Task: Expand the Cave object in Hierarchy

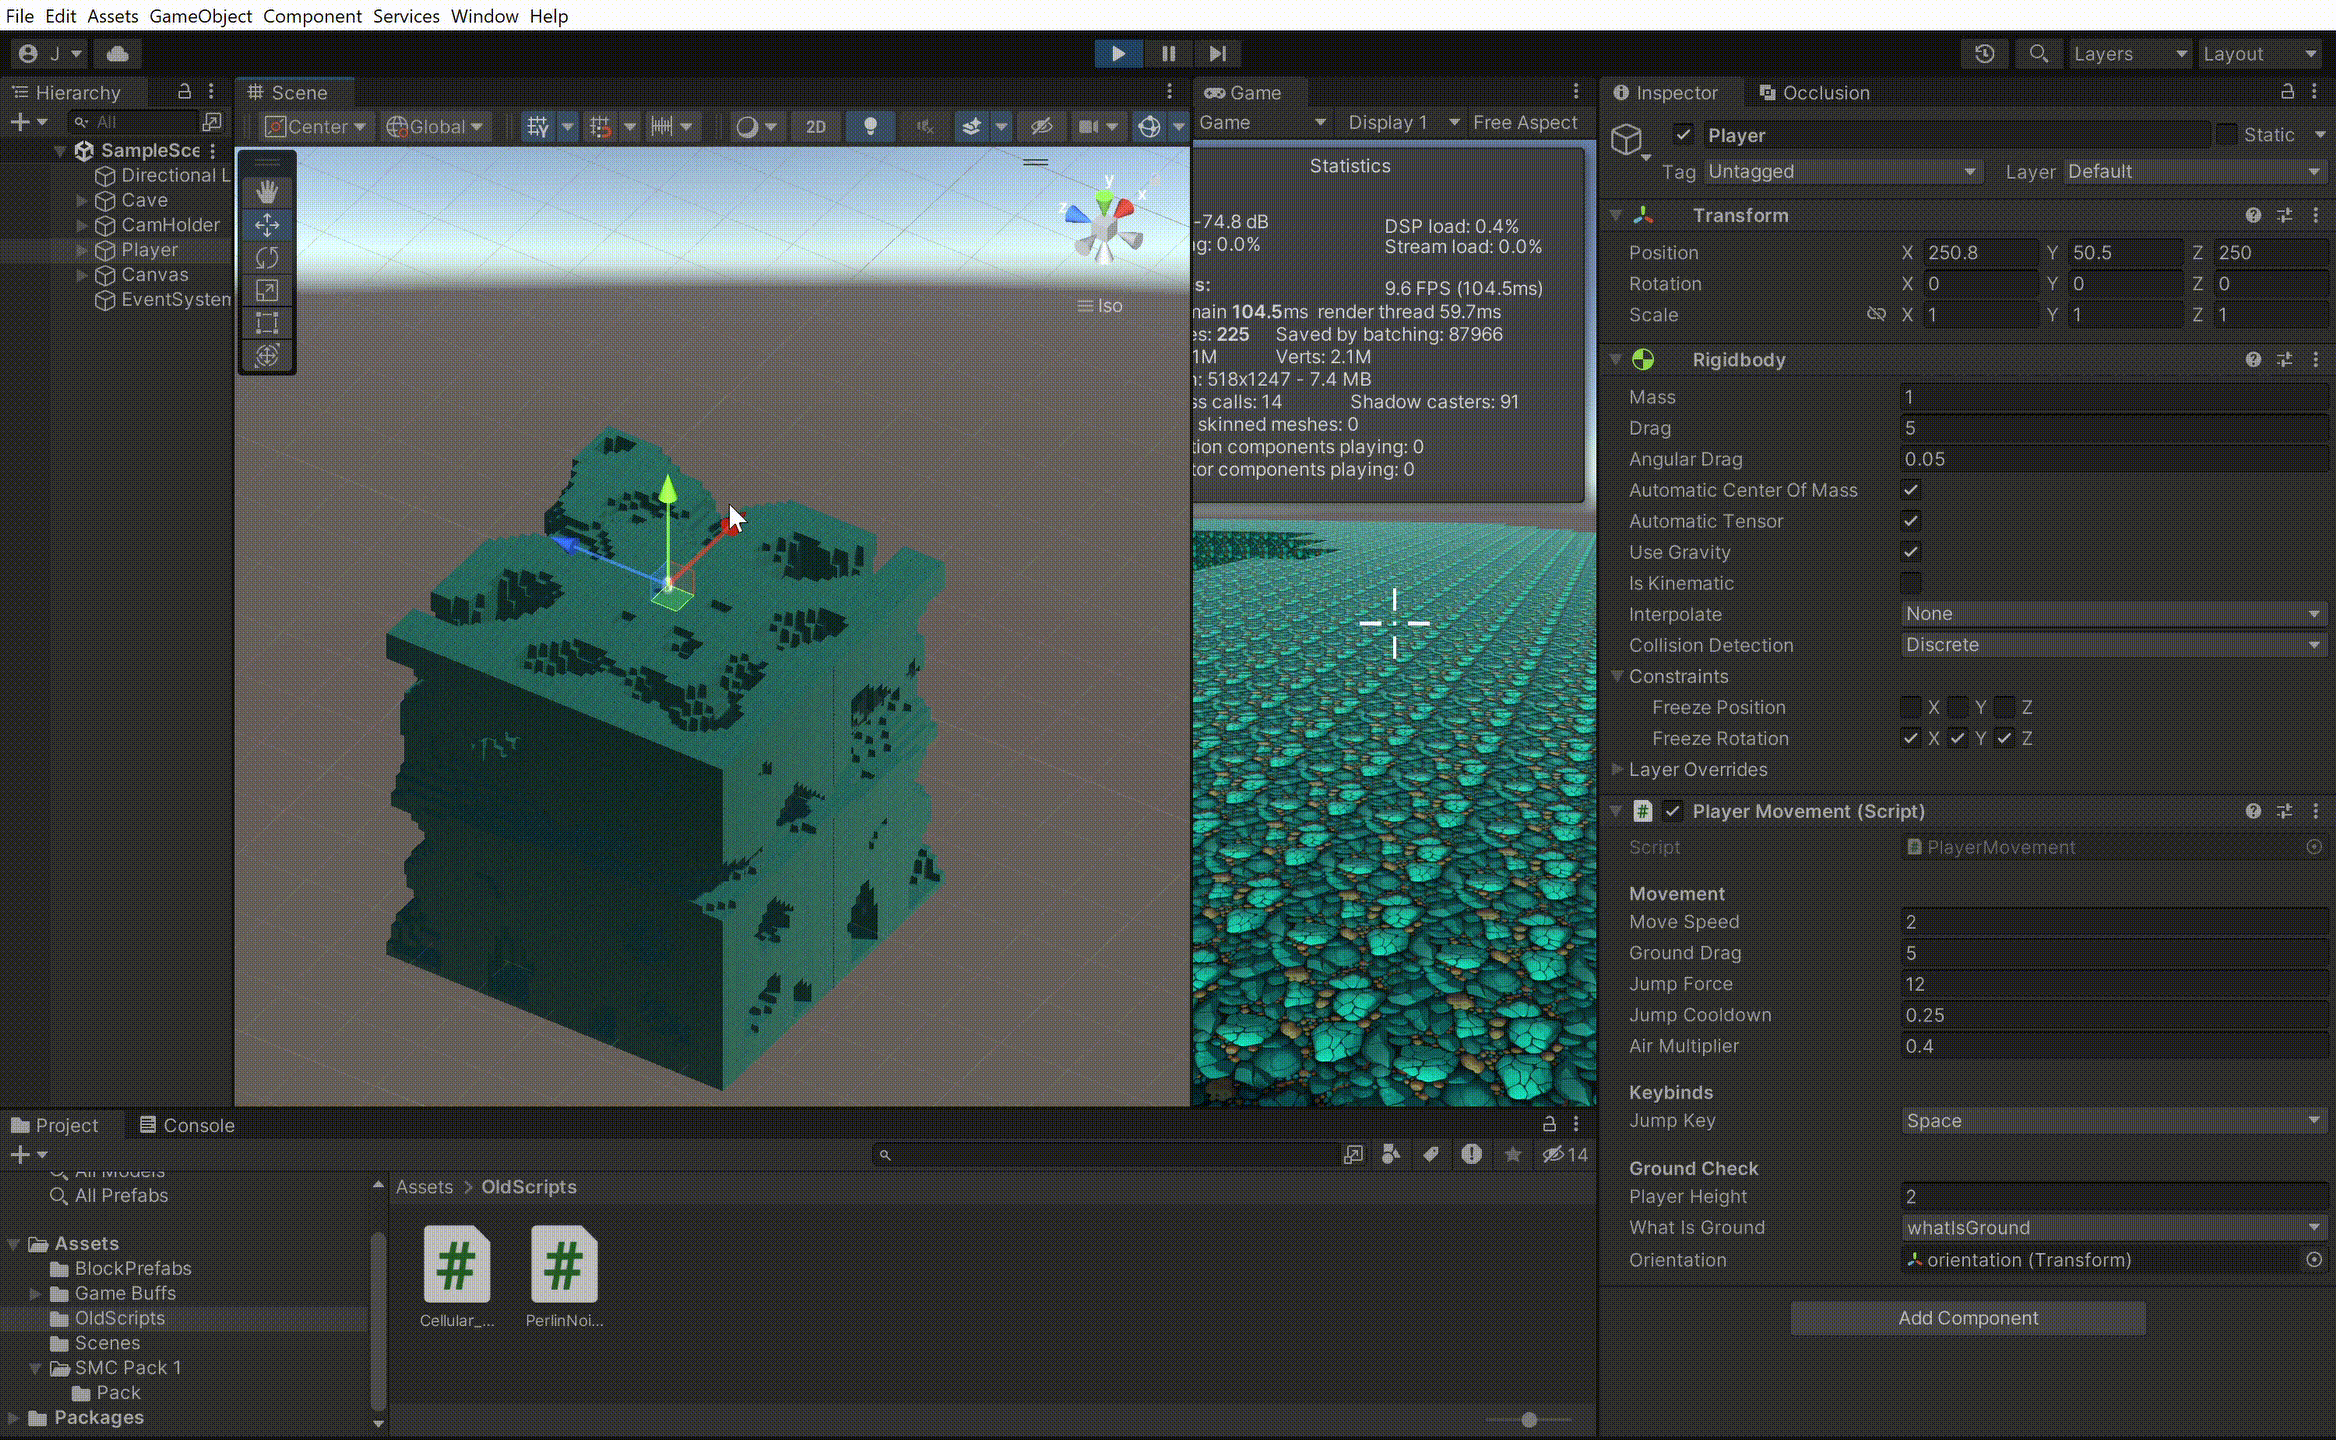Action: point(82,200)
